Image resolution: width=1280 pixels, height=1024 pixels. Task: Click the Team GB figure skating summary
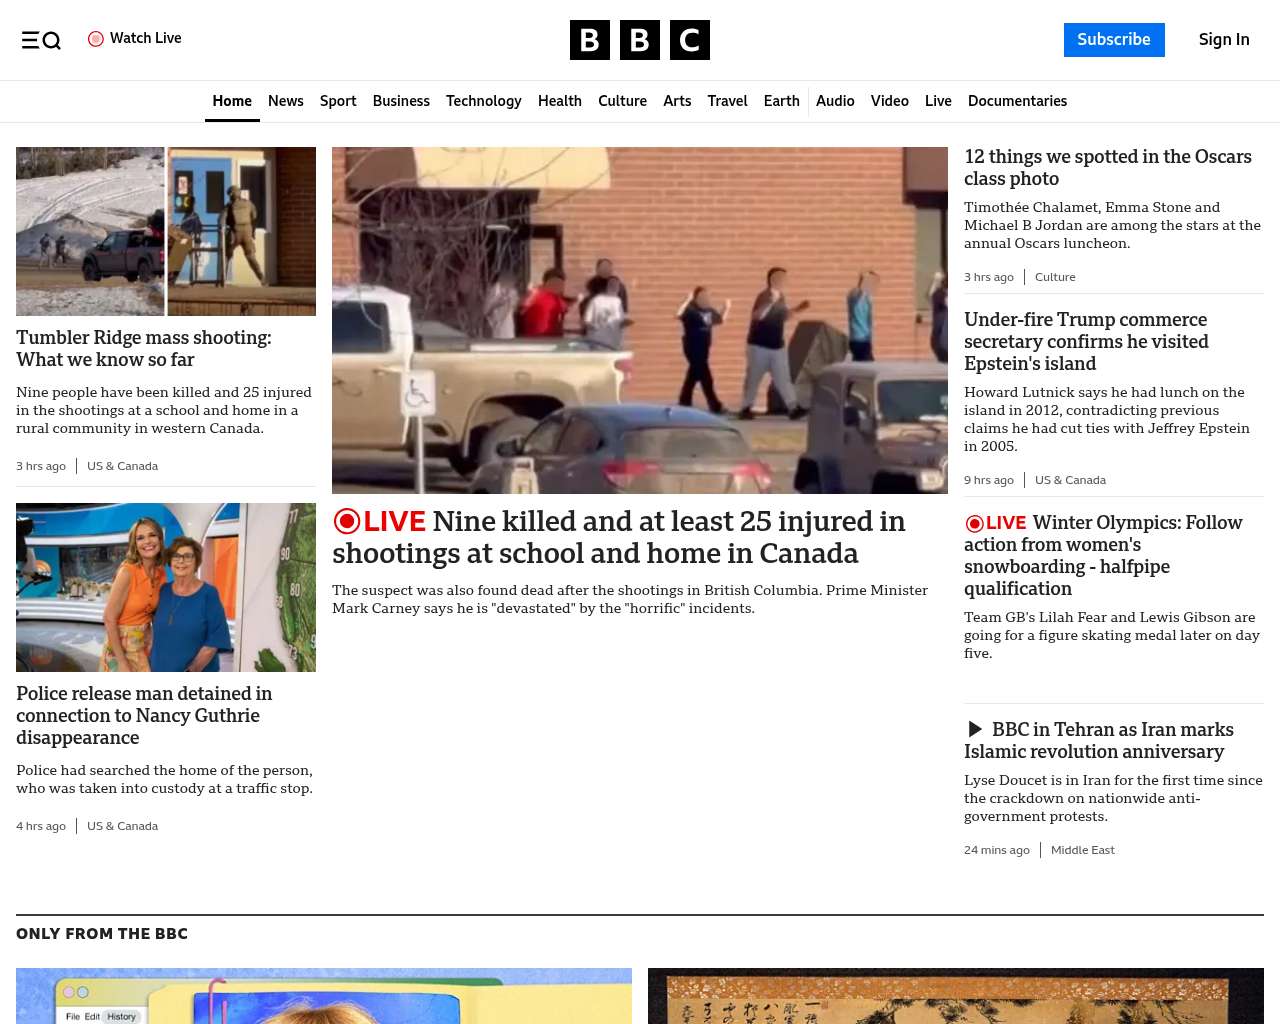point(1112,635)
